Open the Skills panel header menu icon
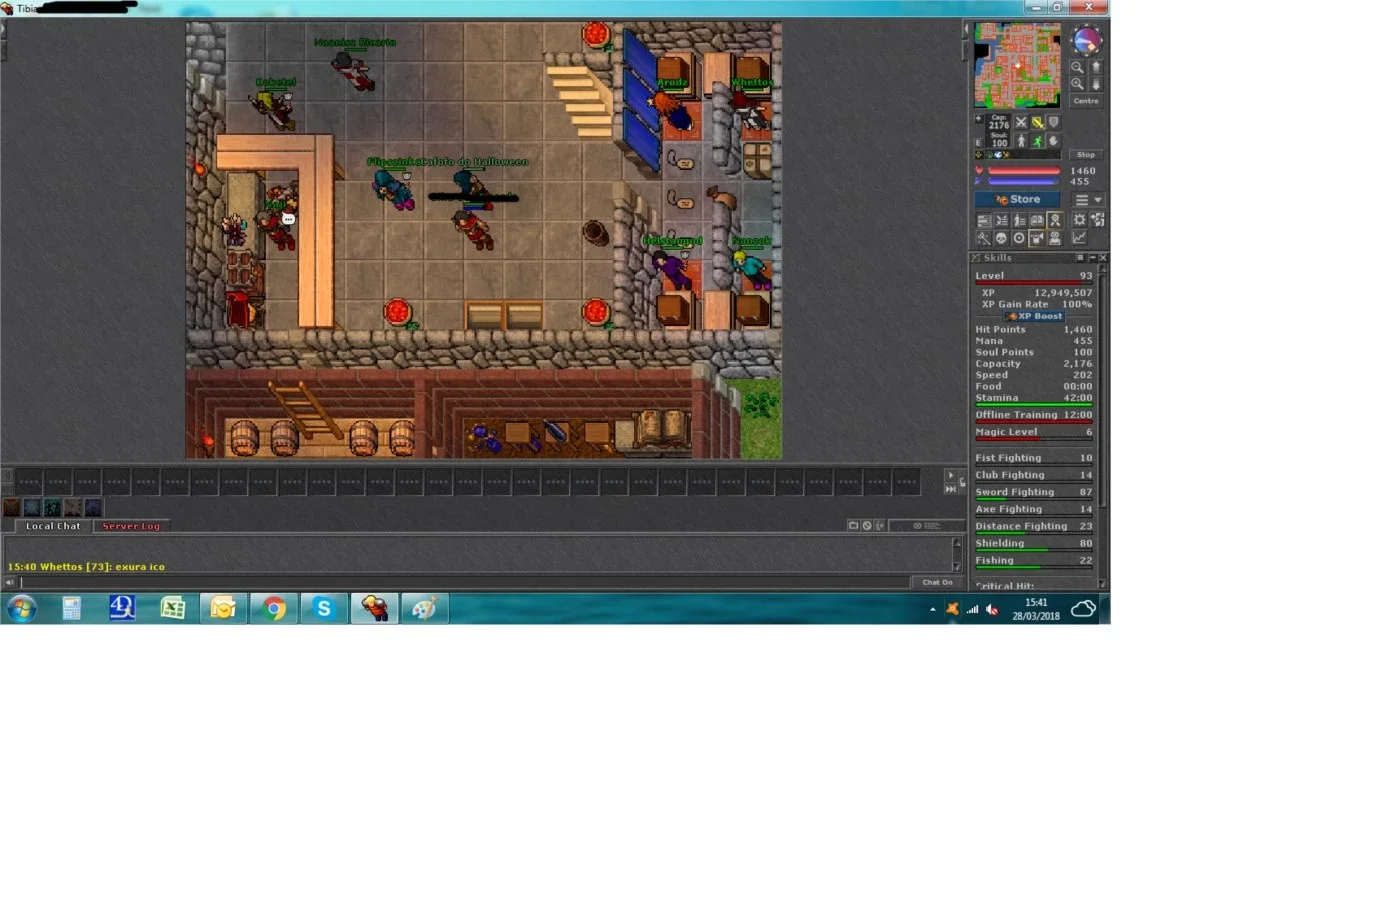The image size is (1400, 914). point(1080,257)
